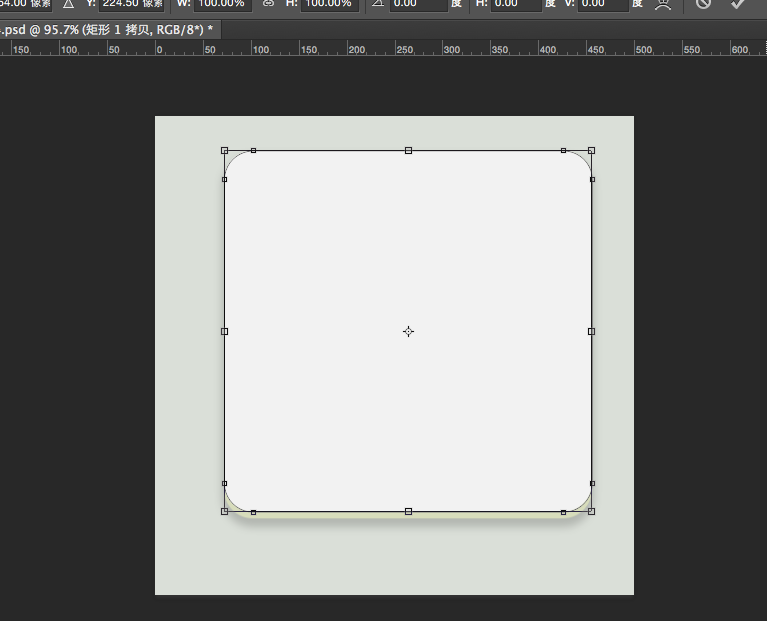Click the rotation angle field
Image resolution: width=767 pixels, height=621 pixels.
coord(418,4)
